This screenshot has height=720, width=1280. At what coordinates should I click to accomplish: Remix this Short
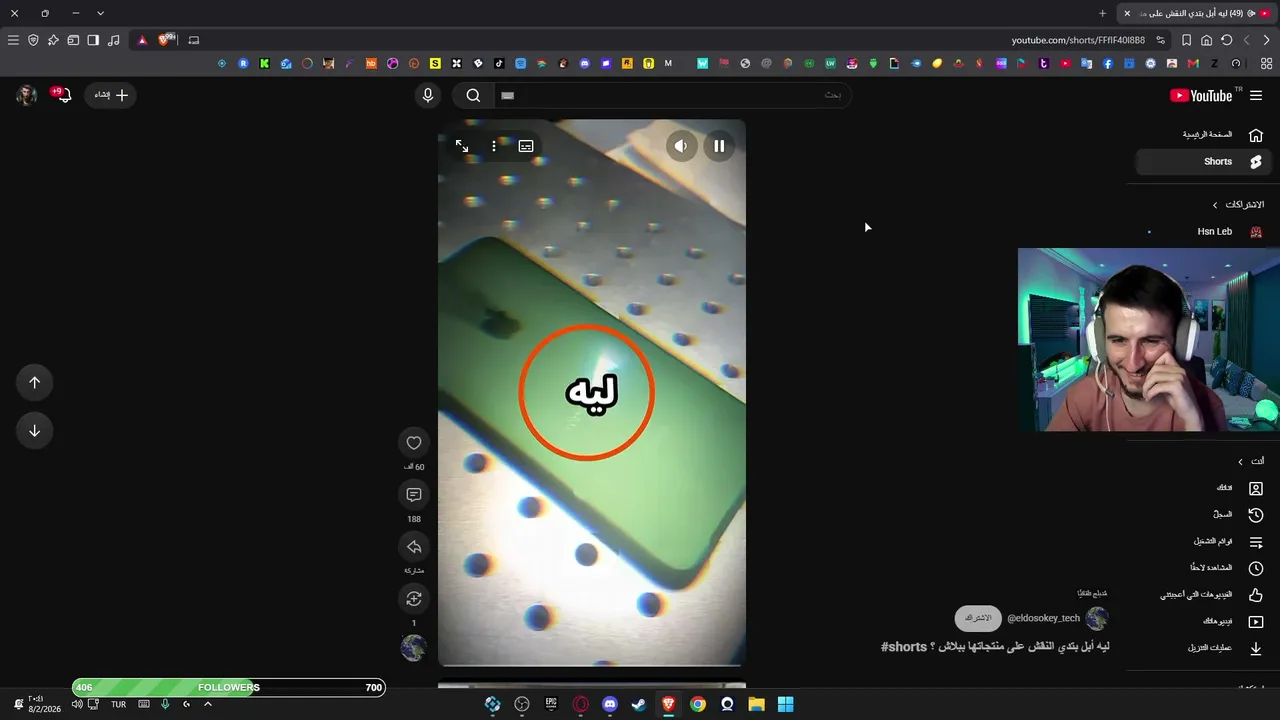(x=414, y=599)
